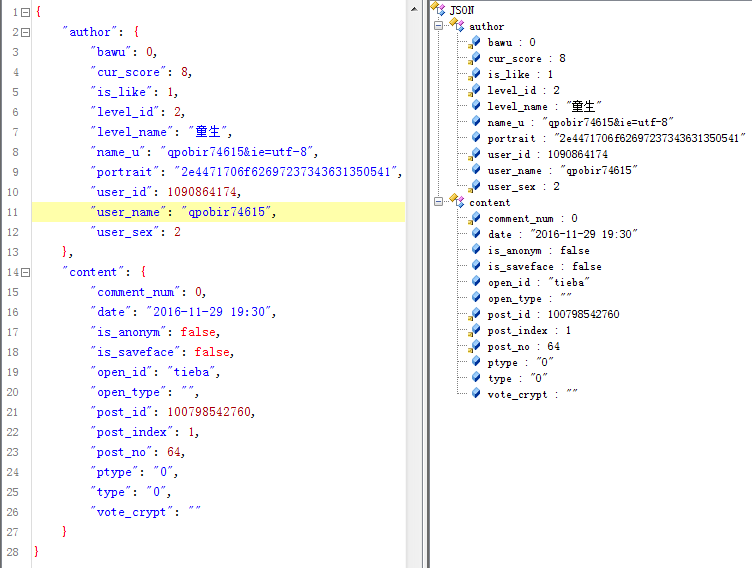Click value 1090864174 on editor line 10

coord(202,192)
